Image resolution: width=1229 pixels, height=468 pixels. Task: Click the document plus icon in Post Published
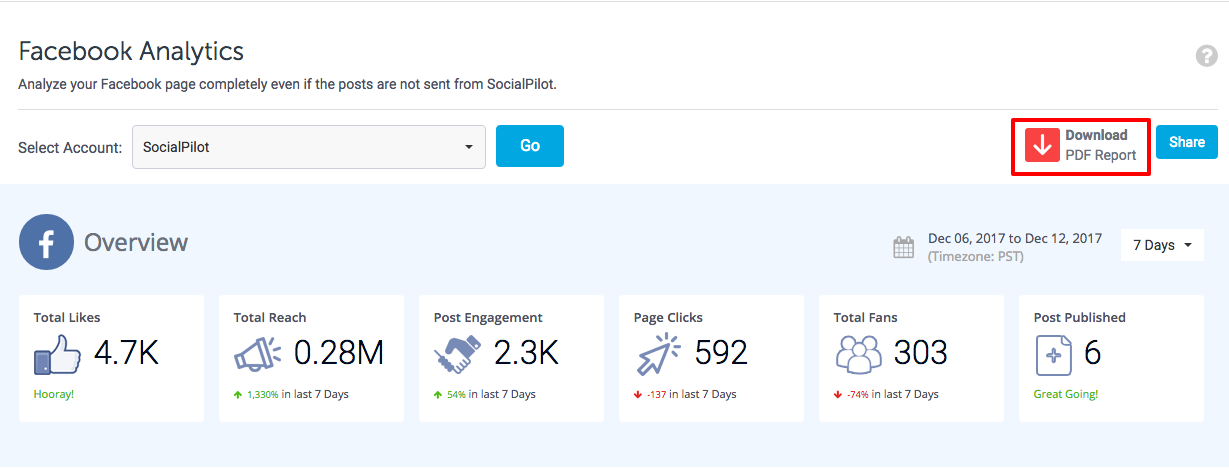(x=1052, y=354)
